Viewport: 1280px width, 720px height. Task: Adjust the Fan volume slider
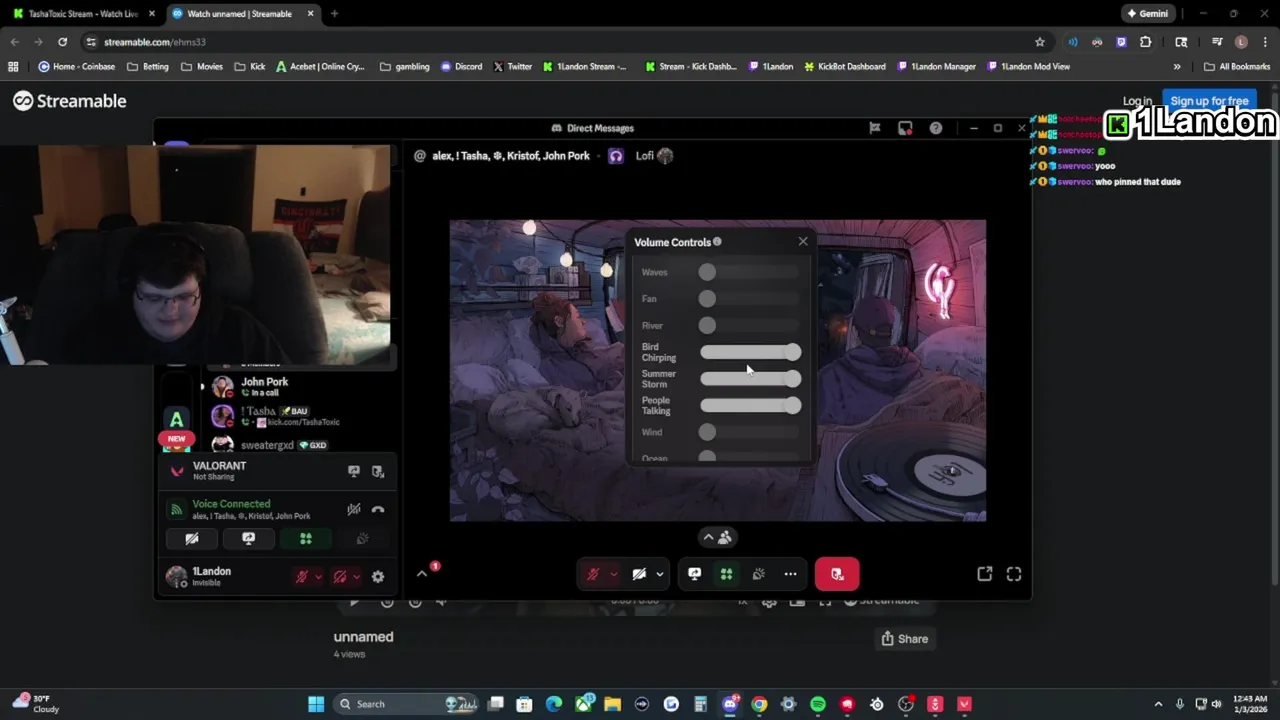[x=751, y=299]
